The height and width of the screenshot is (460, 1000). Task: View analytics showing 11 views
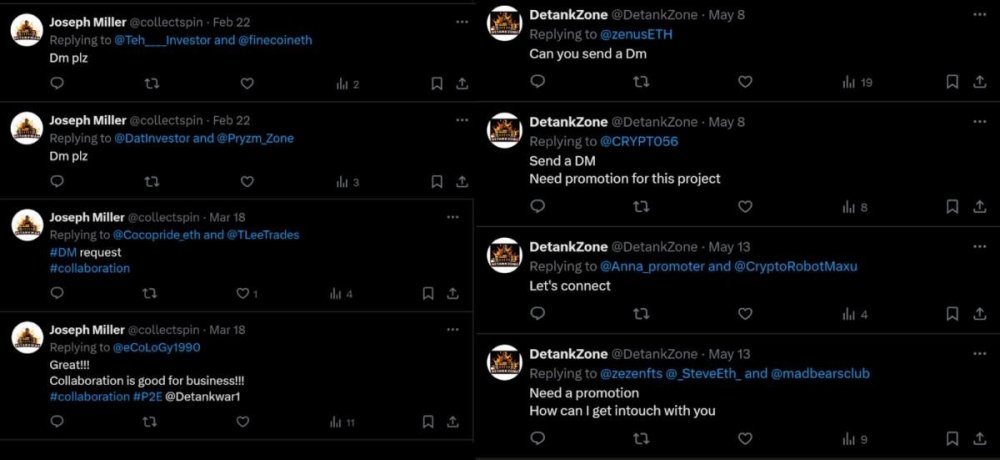(342, 423)
